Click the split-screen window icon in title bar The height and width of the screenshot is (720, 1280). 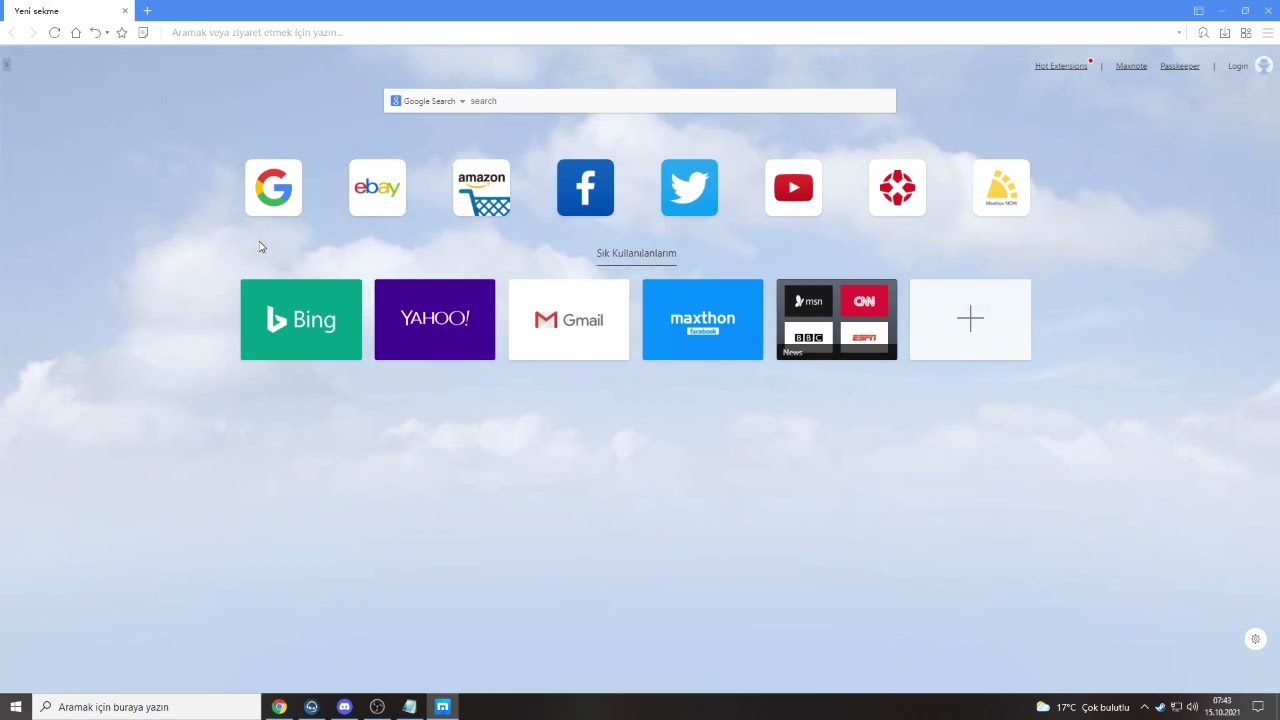[x=1198, y=11]
